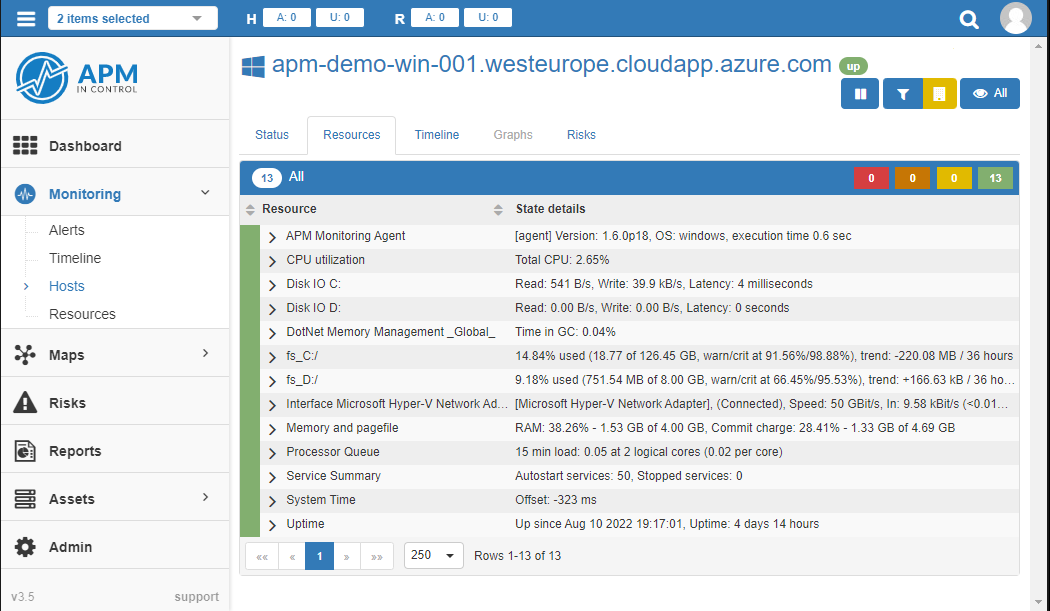Click the red critical count badge
Viewport: 1050px width, 611px height.
point(871,178)
